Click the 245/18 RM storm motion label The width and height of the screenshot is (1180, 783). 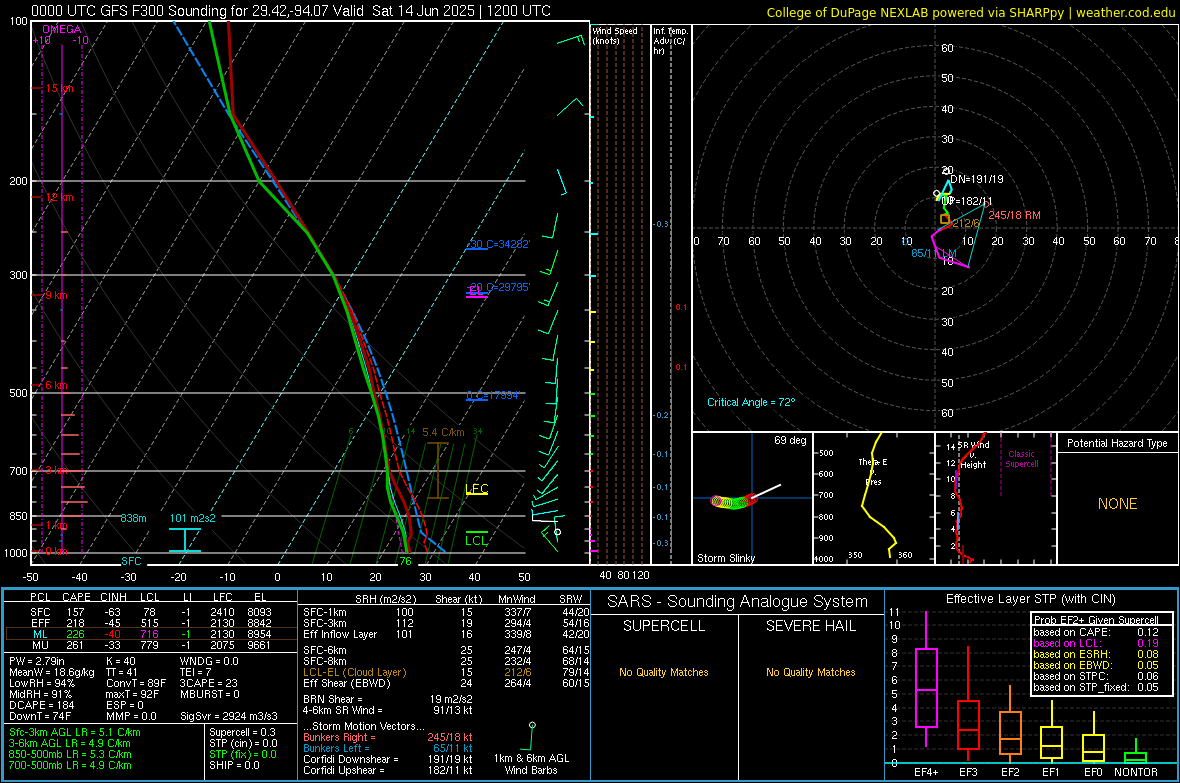pos(1014,215)
